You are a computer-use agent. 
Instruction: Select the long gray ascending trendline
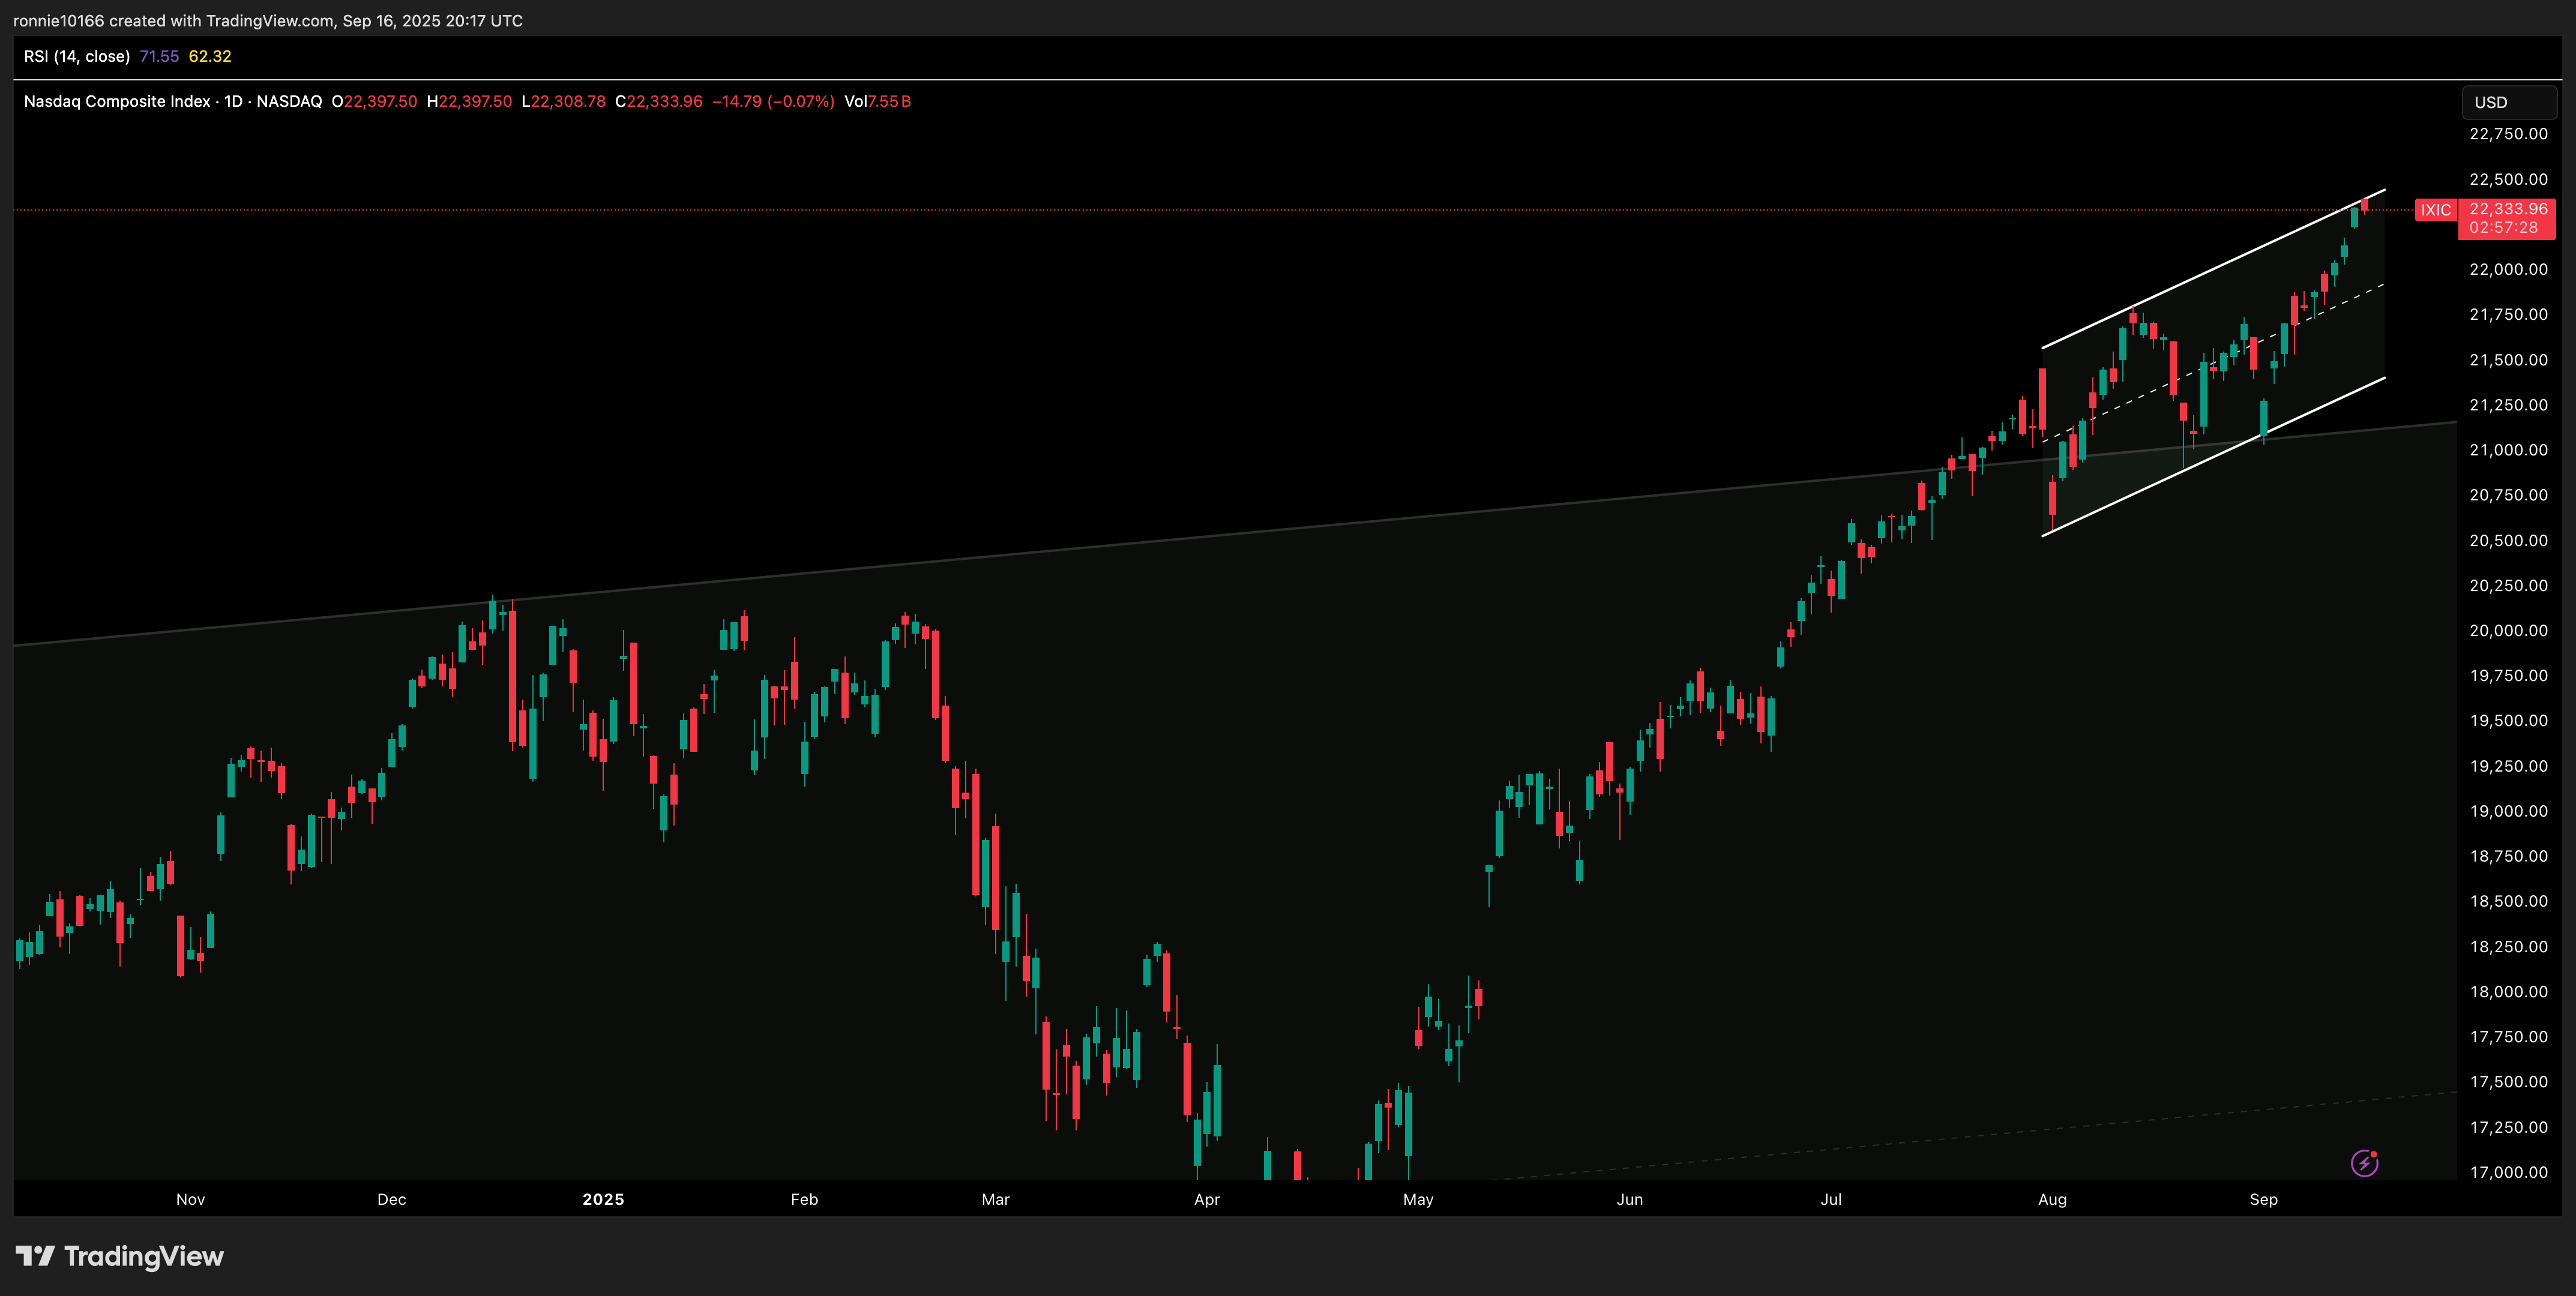(1235, 534)
